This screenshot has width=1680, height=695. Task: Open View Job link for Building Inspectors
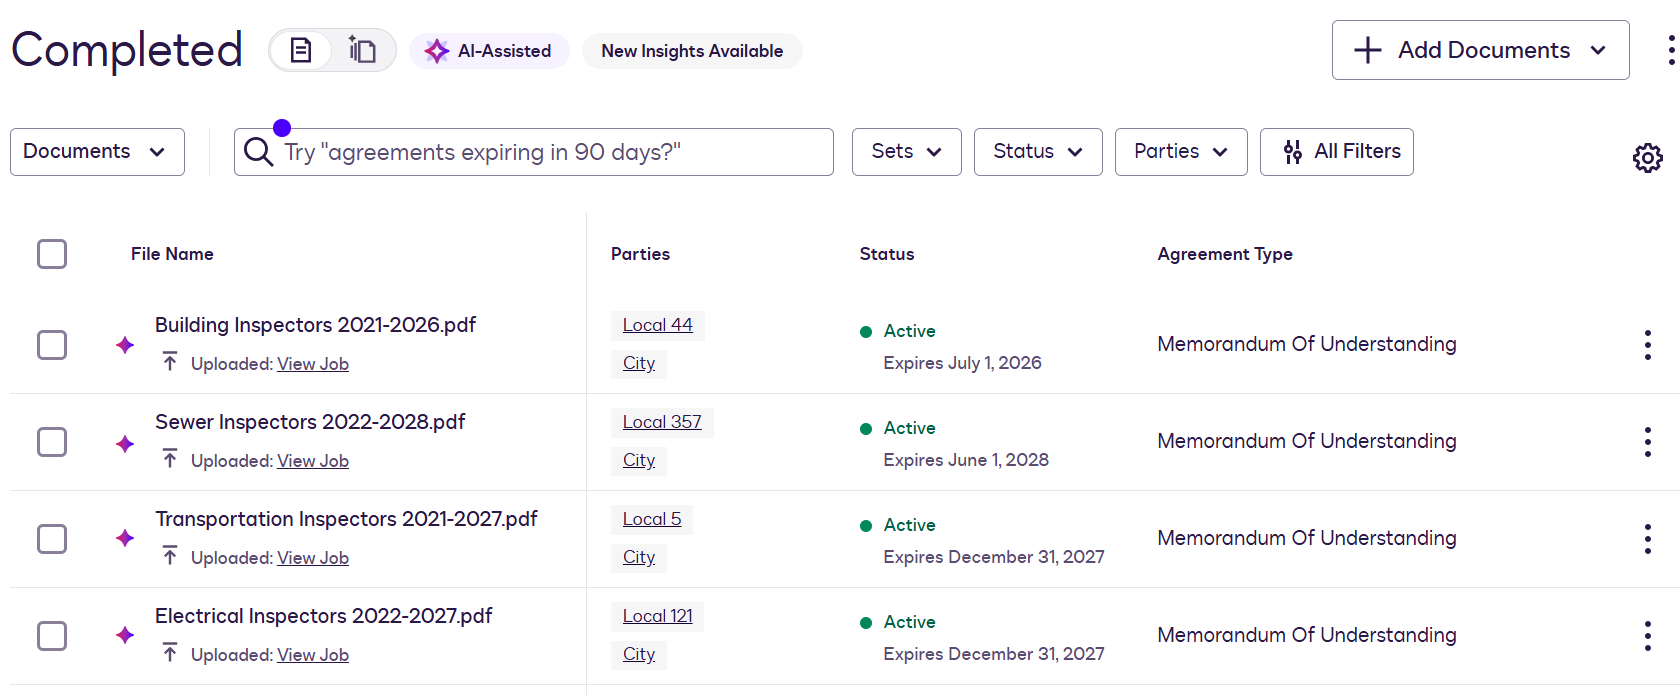[x=313, y=364]
